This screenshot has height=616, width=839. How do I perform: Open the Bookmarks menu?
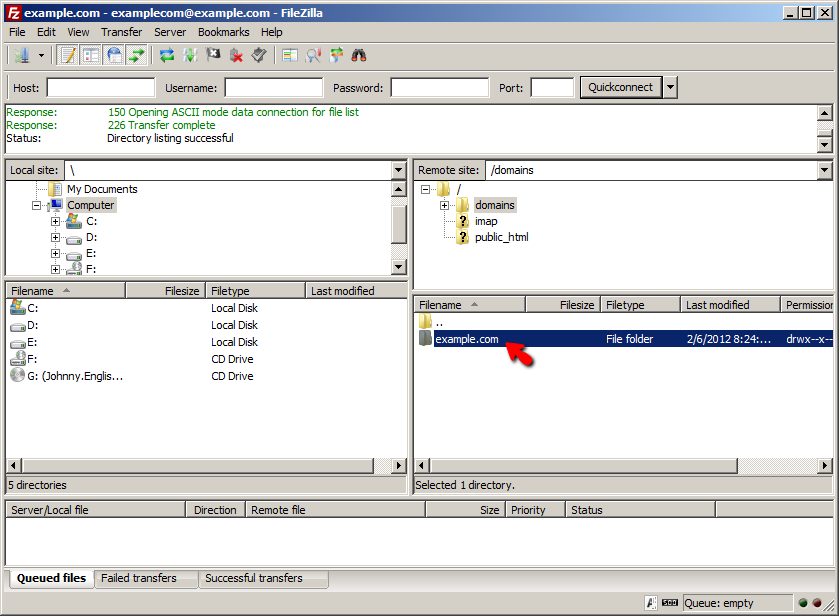coord(223,32)
